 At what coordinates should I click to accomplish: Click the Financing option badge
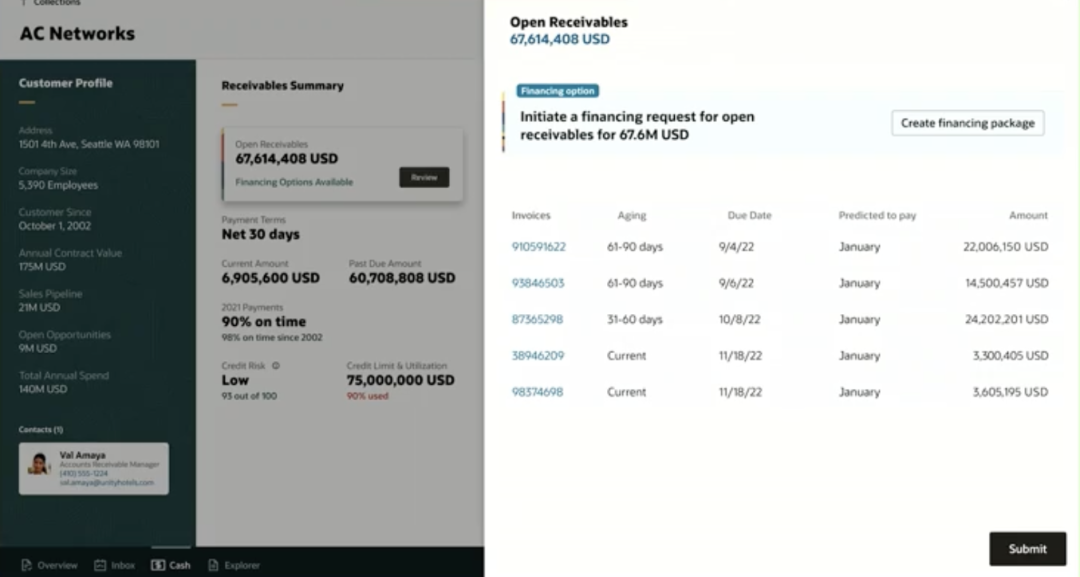coord(557,91)
